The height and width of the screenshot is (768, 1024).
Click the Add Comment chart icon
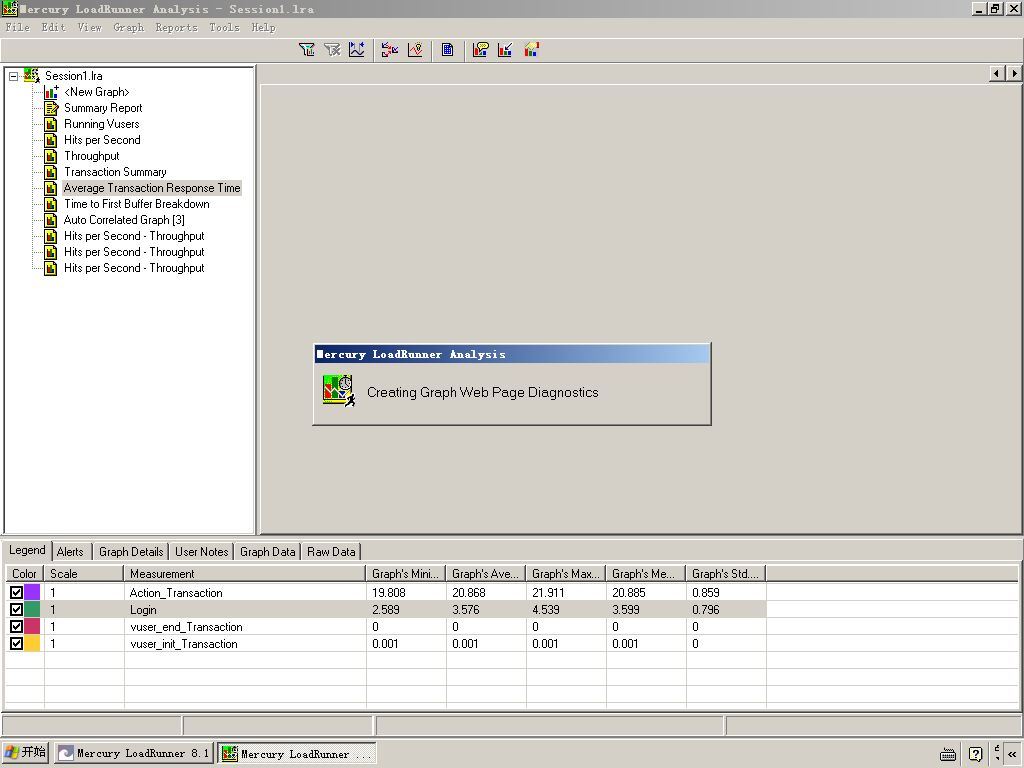pos(481,50)
